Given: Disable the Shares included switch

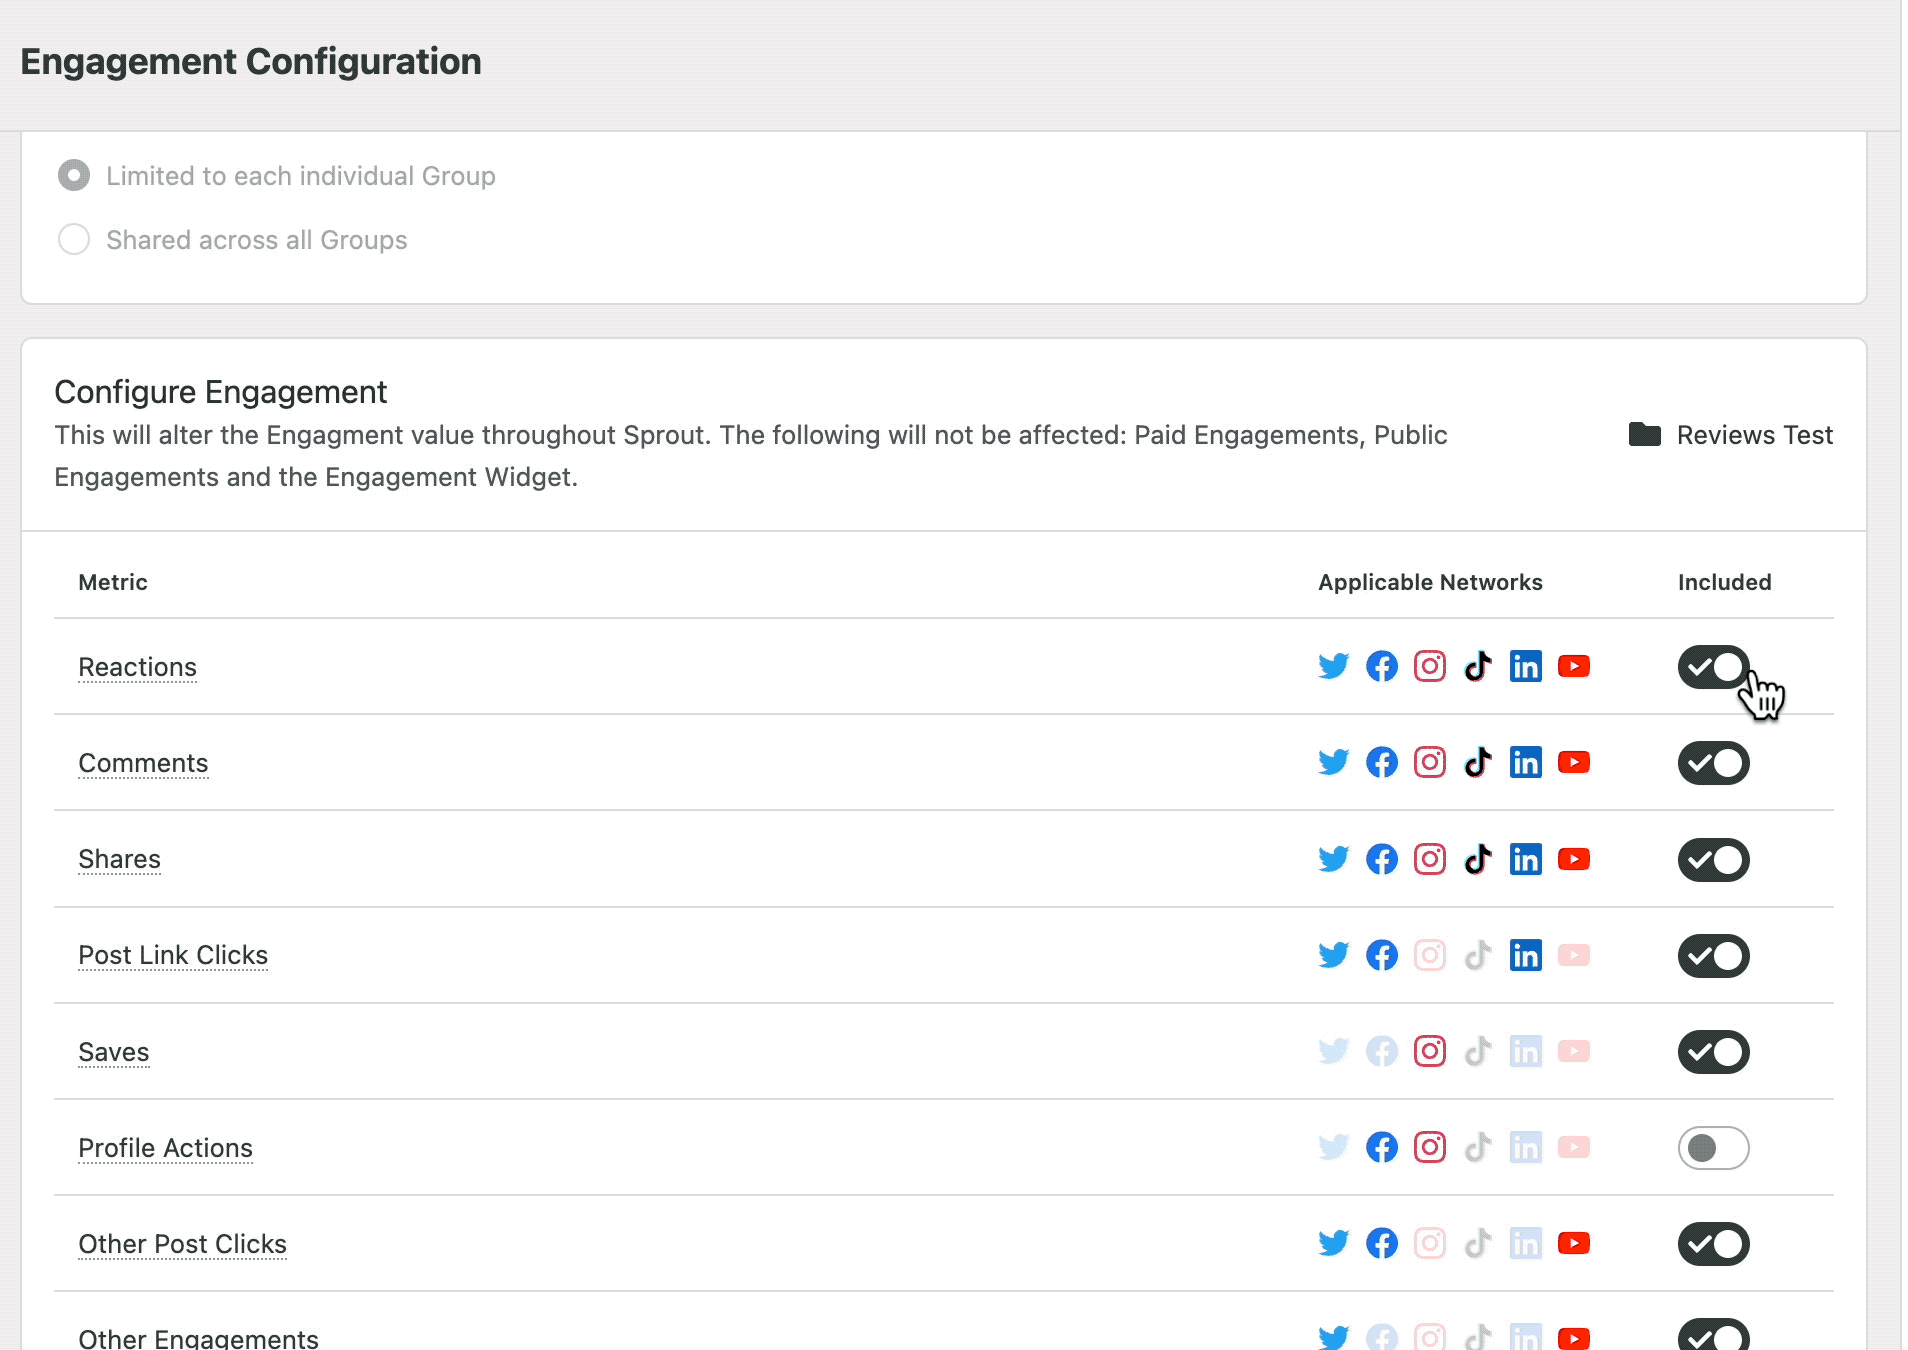Looking at the screenshot, I should 1714,860.
